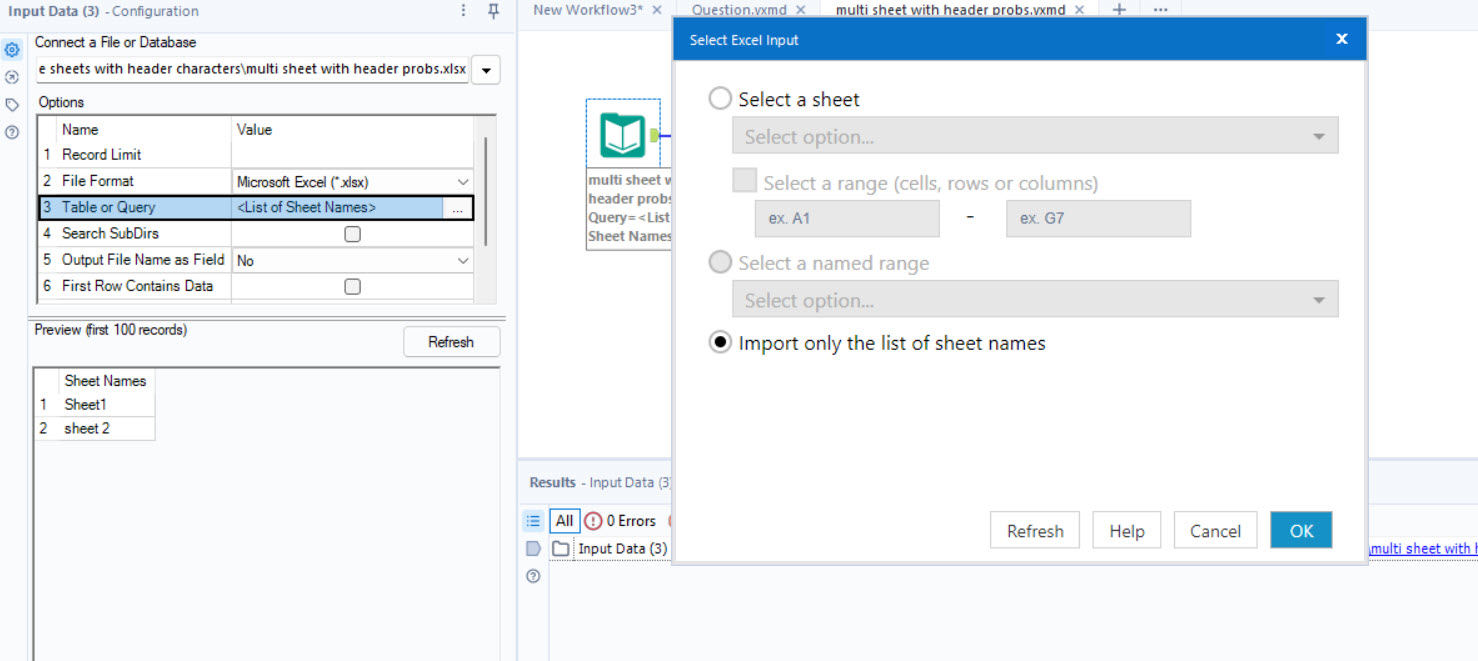Open the File Format dropdown
The width and height of the screenshot is (1478, 661).
tap(462, 180)
